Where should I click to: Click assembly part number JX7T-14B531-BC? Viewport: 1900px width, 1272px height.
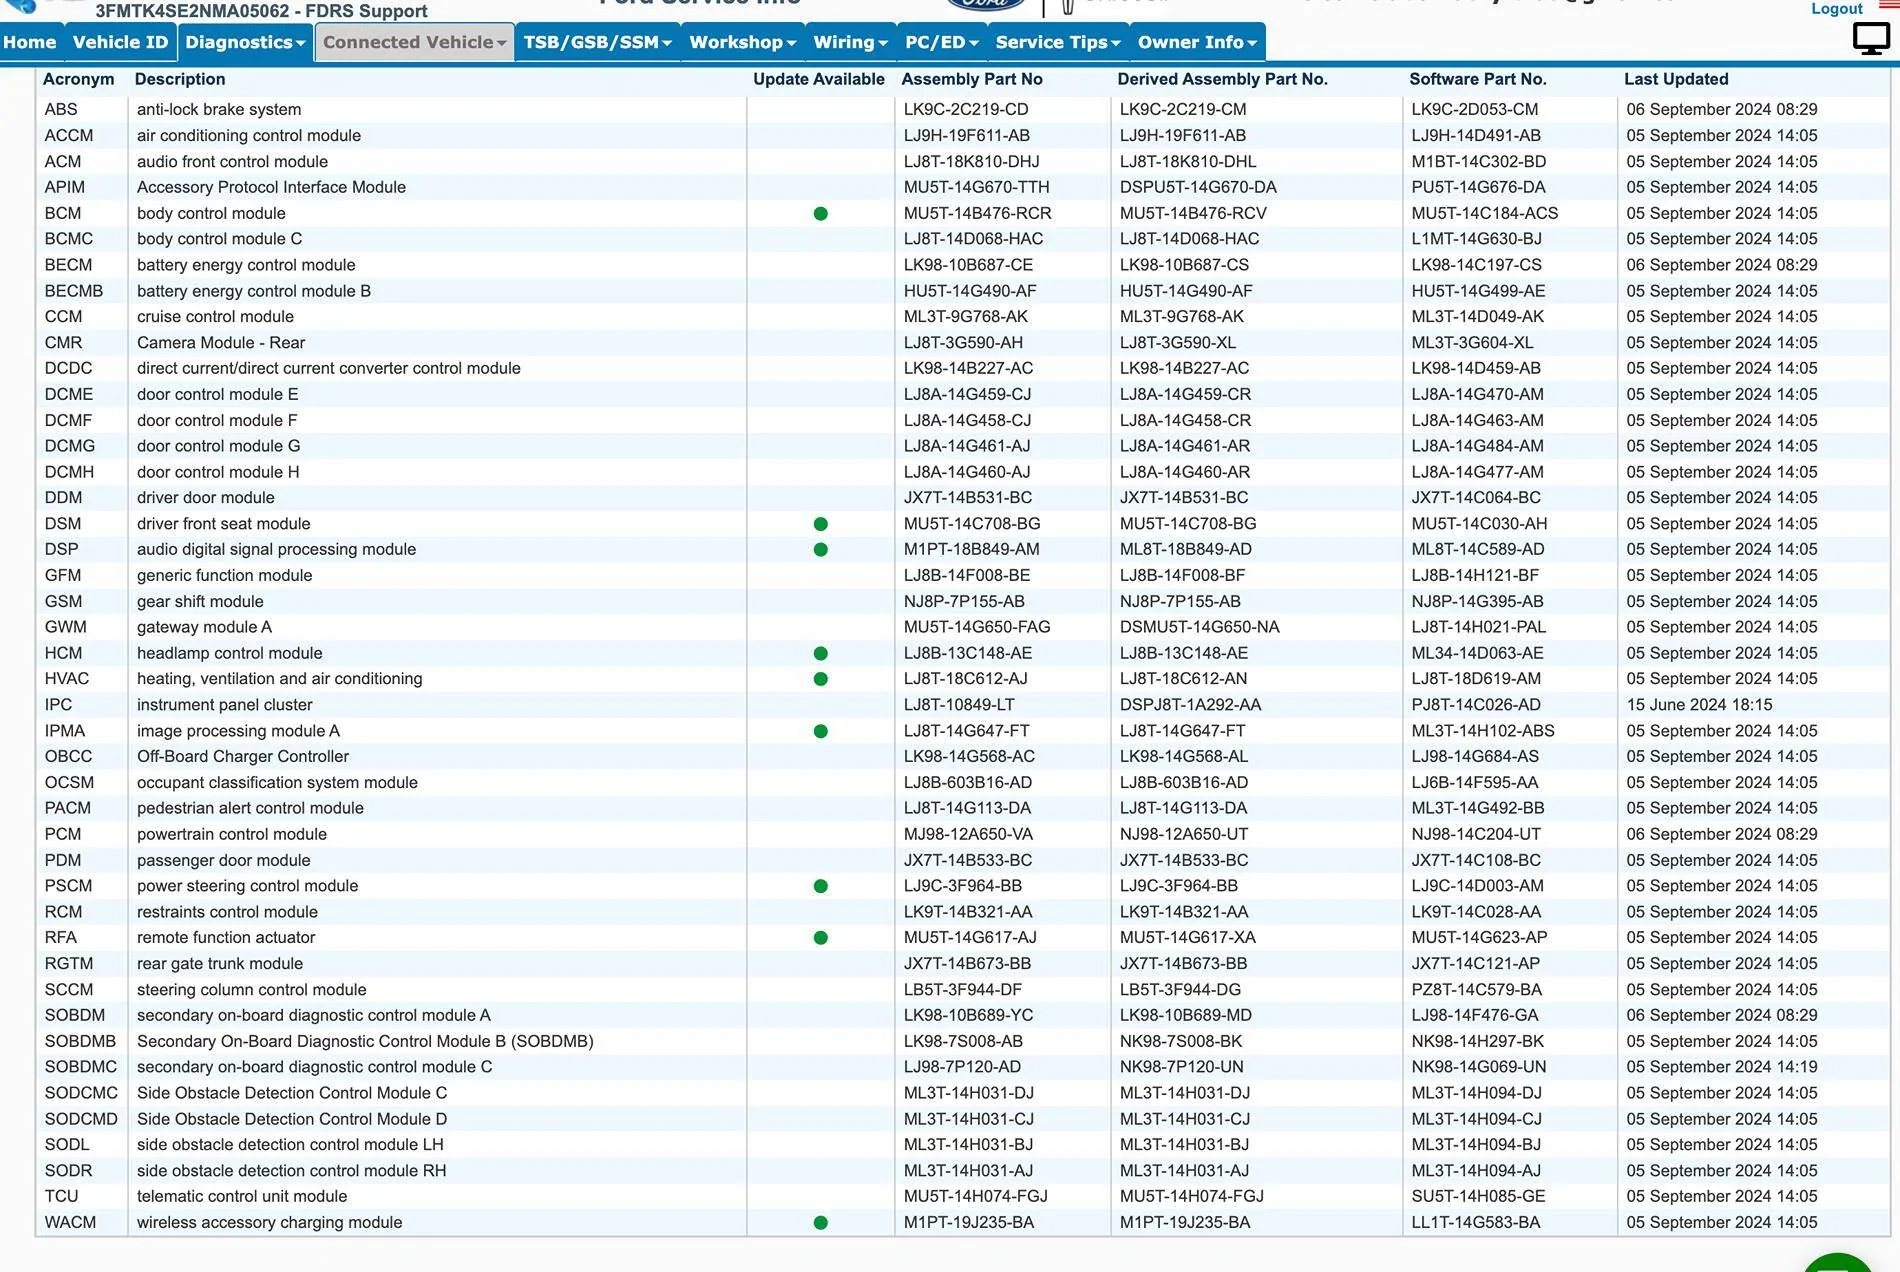click(968, 498)
